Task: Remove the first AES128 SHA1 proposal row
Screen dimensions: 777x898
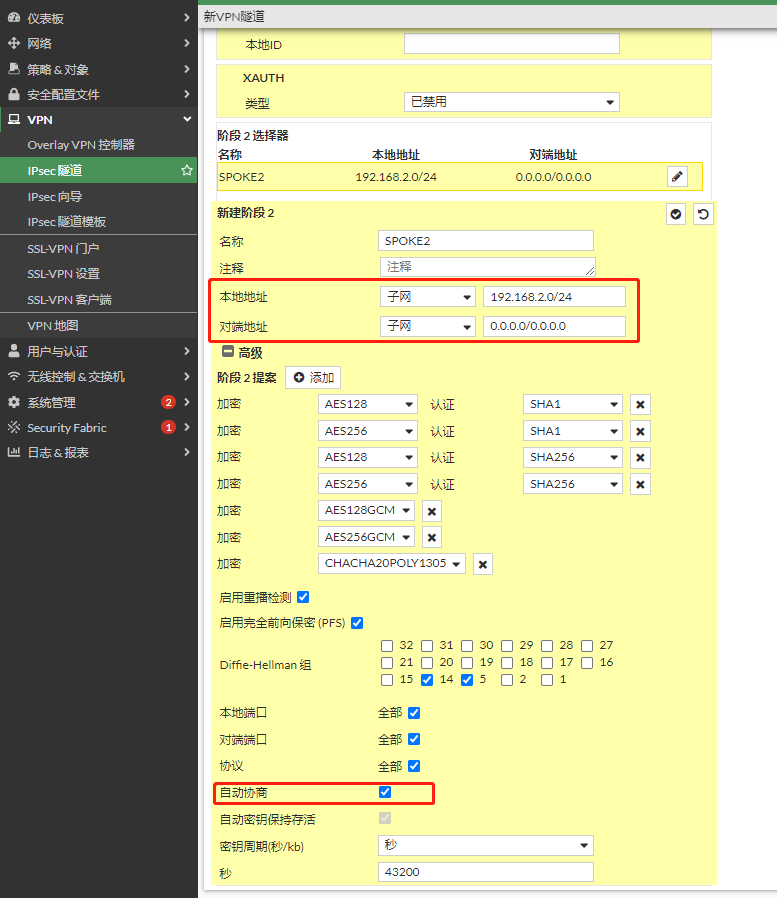Action: click(640, 404)
